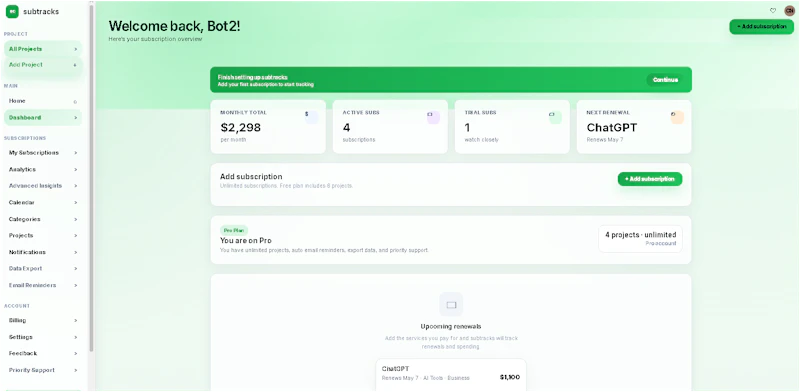Open Feedback in the sidebar
The width and height of the screenshot is (800, 392).
coord(43,353)
